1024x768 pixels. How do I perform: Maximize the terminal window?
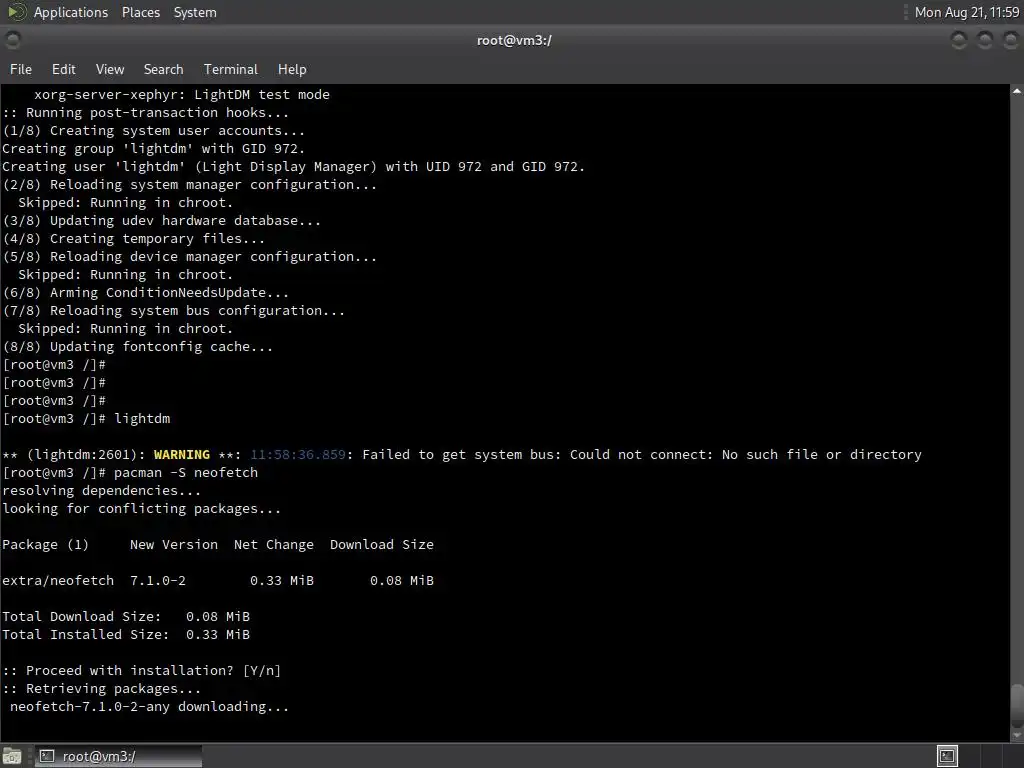pos(985,40)
